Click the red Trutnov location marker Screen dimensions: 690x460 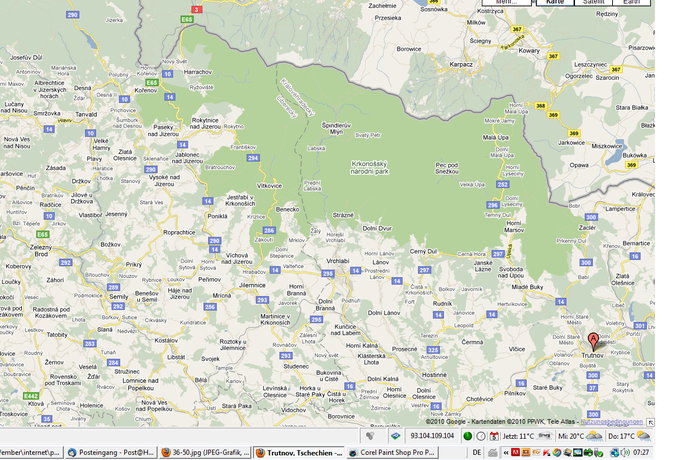click(592, 340)
